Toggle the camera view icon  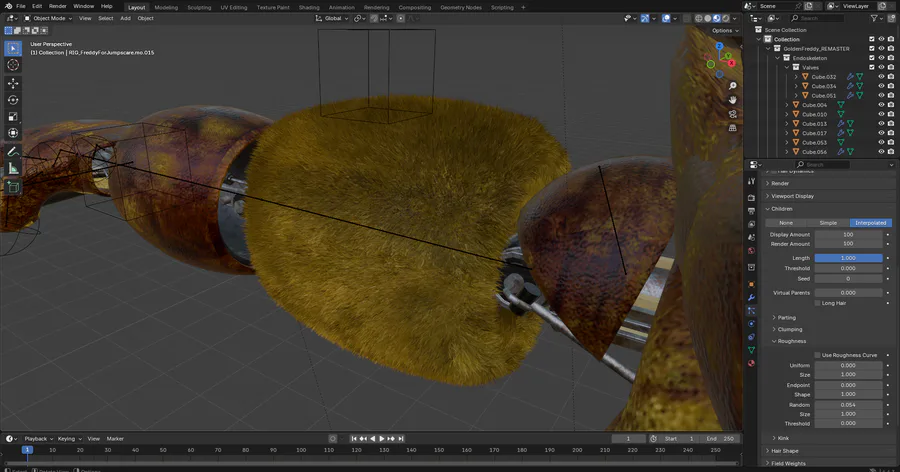click(x=732, y=114)
